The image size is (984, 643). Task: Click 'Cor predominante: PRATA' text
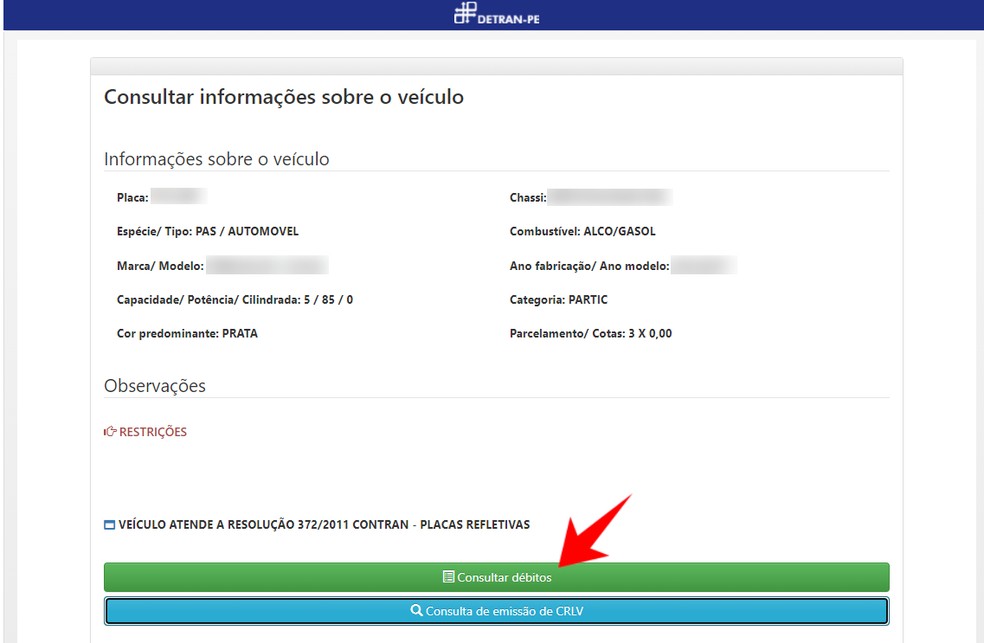tap(187, 334)
